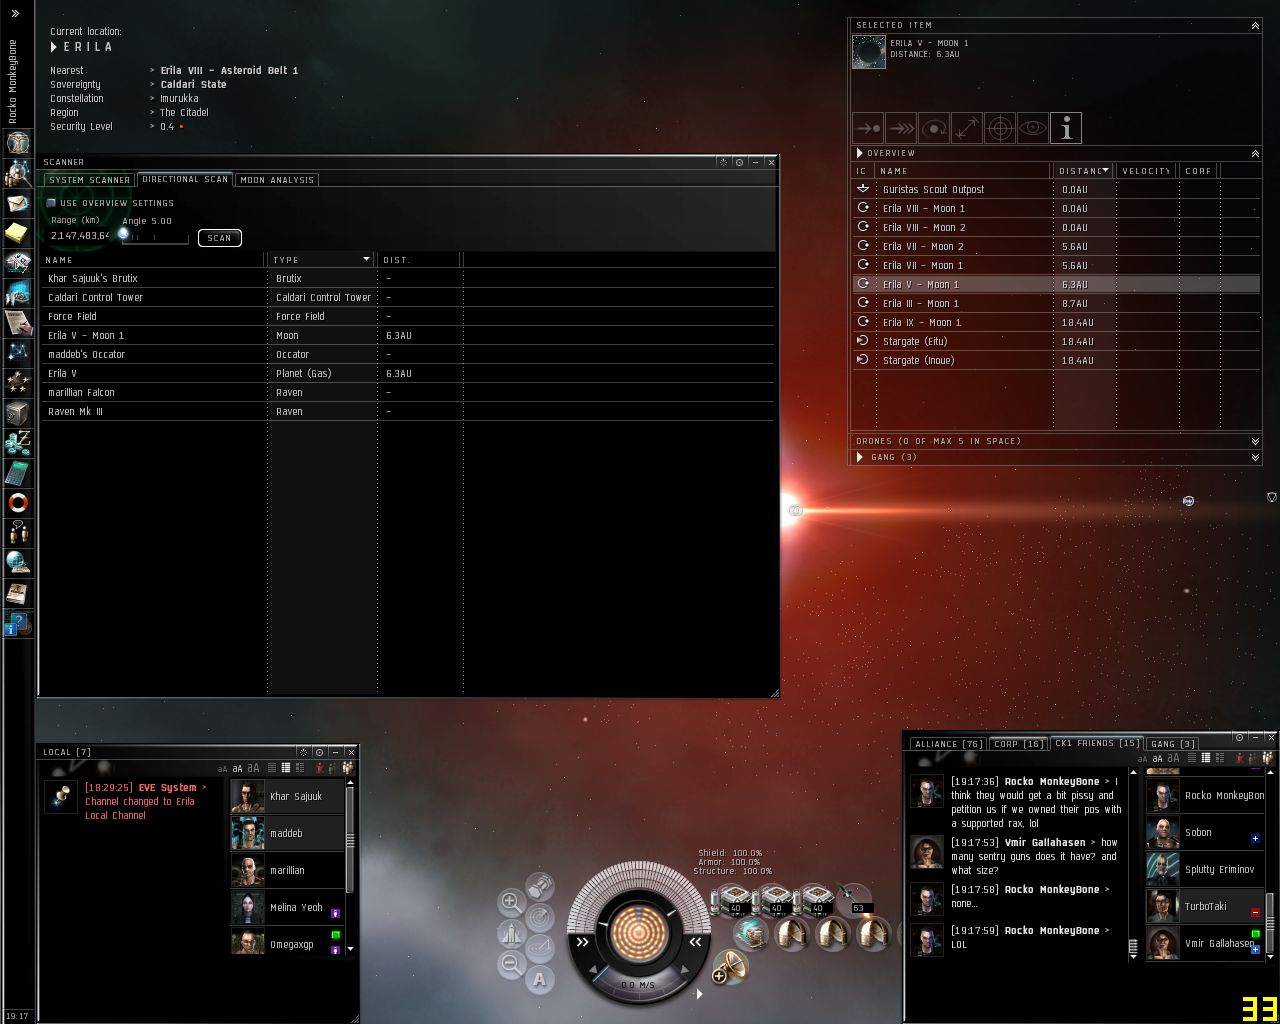
Task: Click the ship speed bar showing 0.0 M/S
Action: tap(638, 985)
